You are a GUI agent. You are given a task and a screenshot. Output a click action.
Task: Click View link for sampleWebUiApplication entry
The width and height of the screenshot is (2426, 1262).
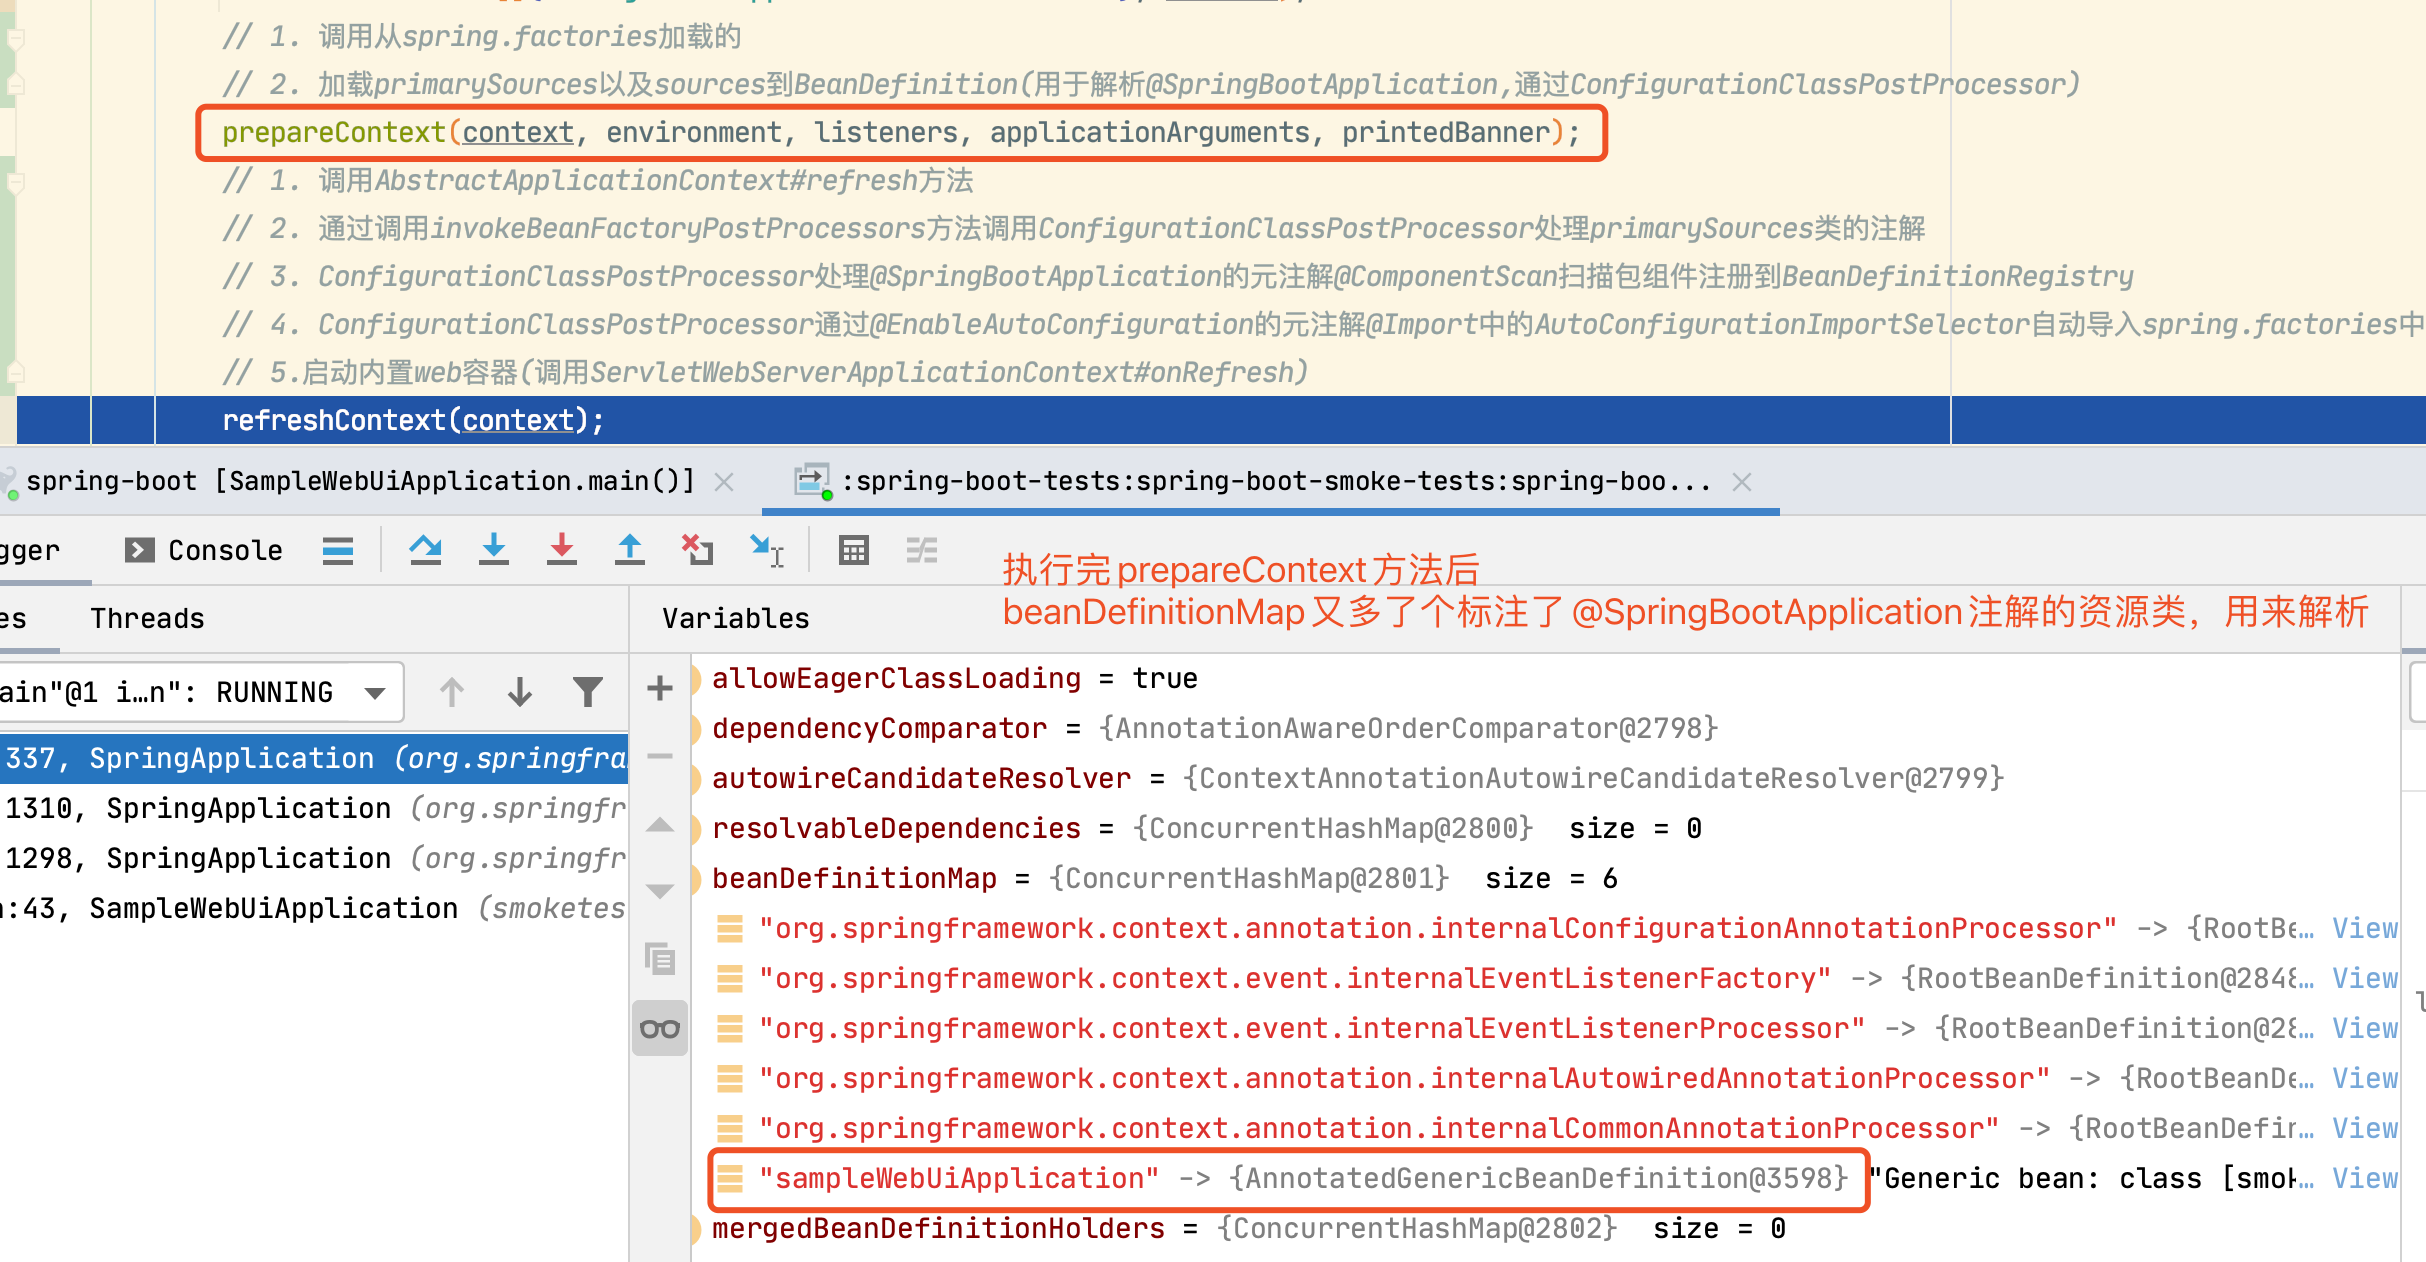pos(2364,1178)
